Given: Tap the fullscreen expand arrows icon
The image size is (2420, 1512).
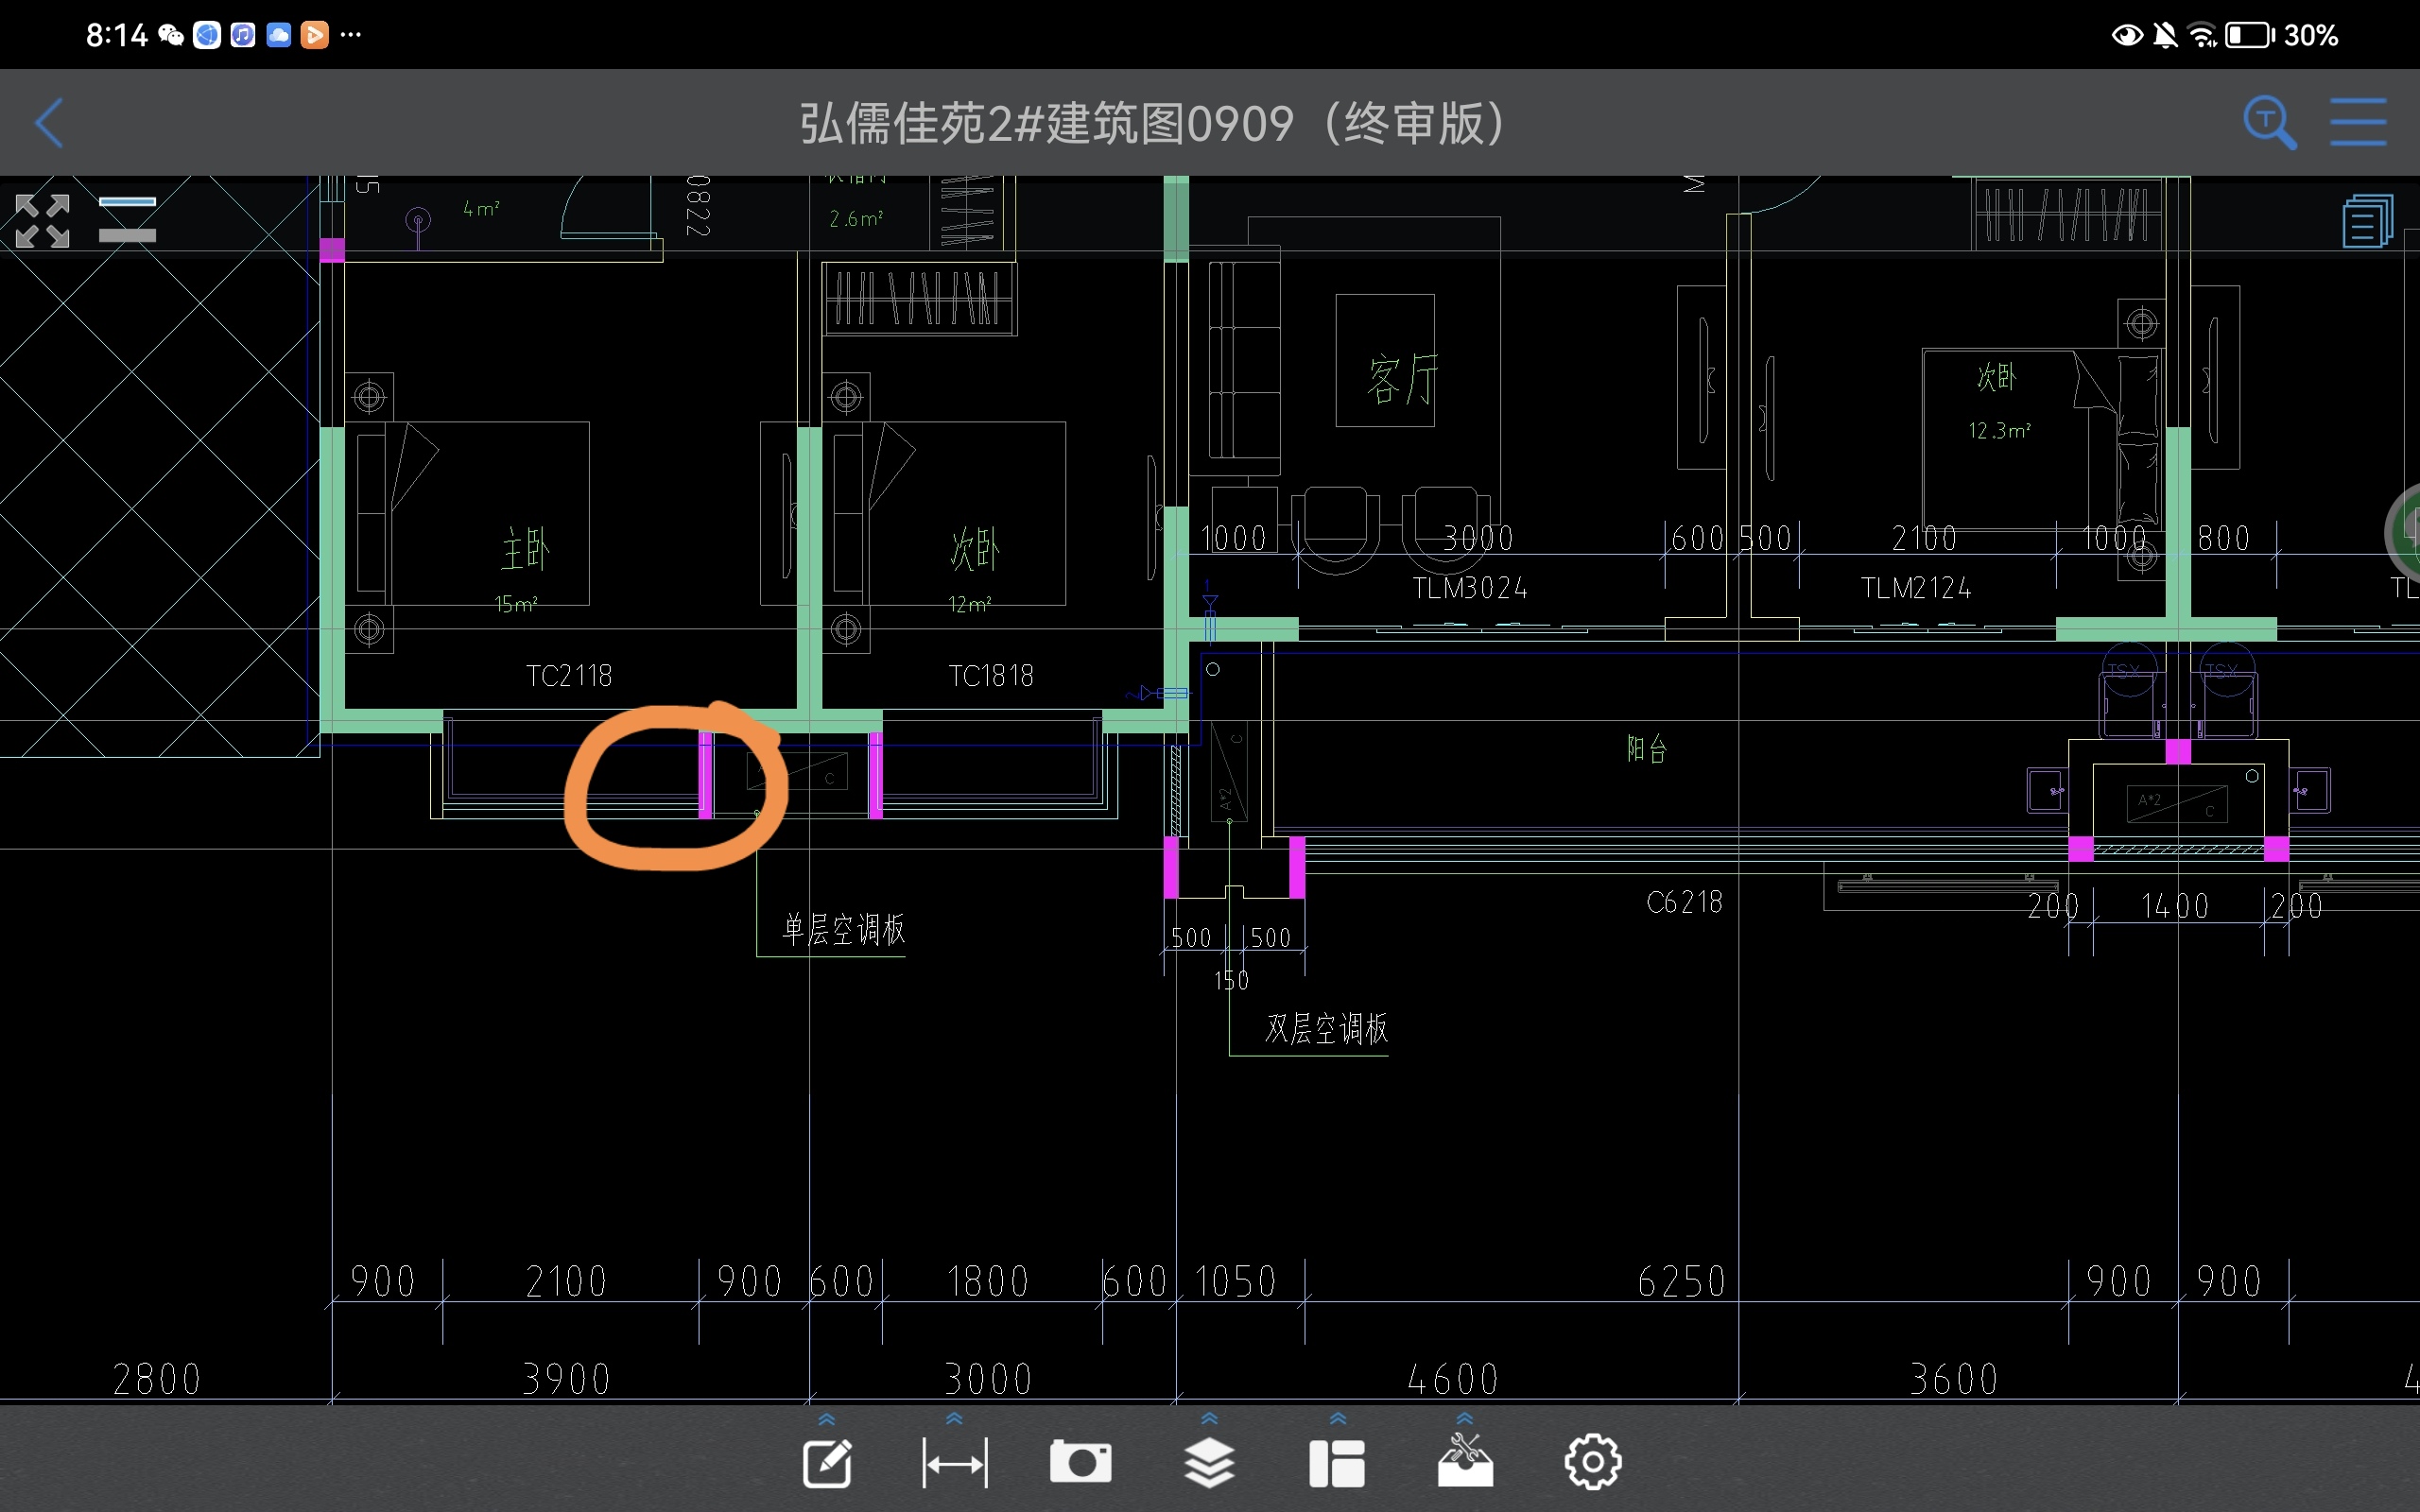Looking at the screenshot, I should [43, 220].
